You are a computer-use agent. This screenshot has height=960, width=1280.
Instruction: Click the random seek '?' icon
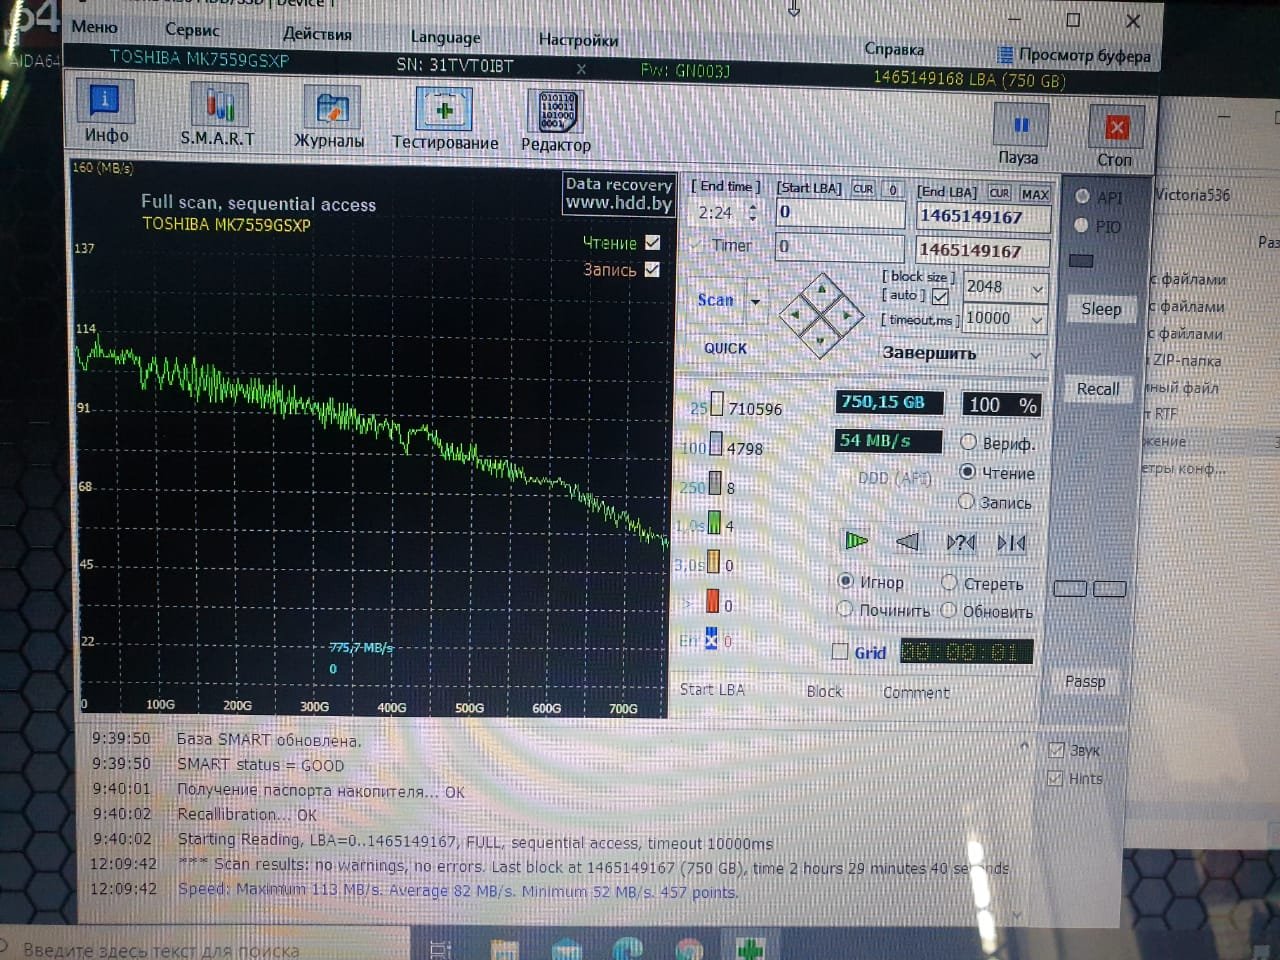[960, 543]
